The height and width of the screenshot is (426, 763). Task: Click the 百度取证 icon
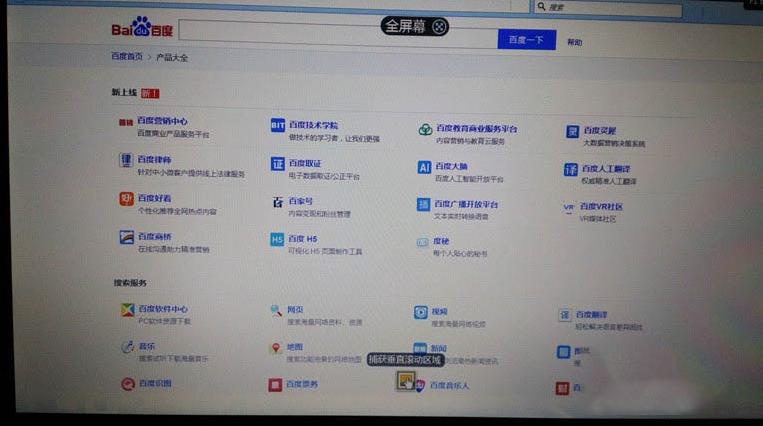[x=277, y=164]
